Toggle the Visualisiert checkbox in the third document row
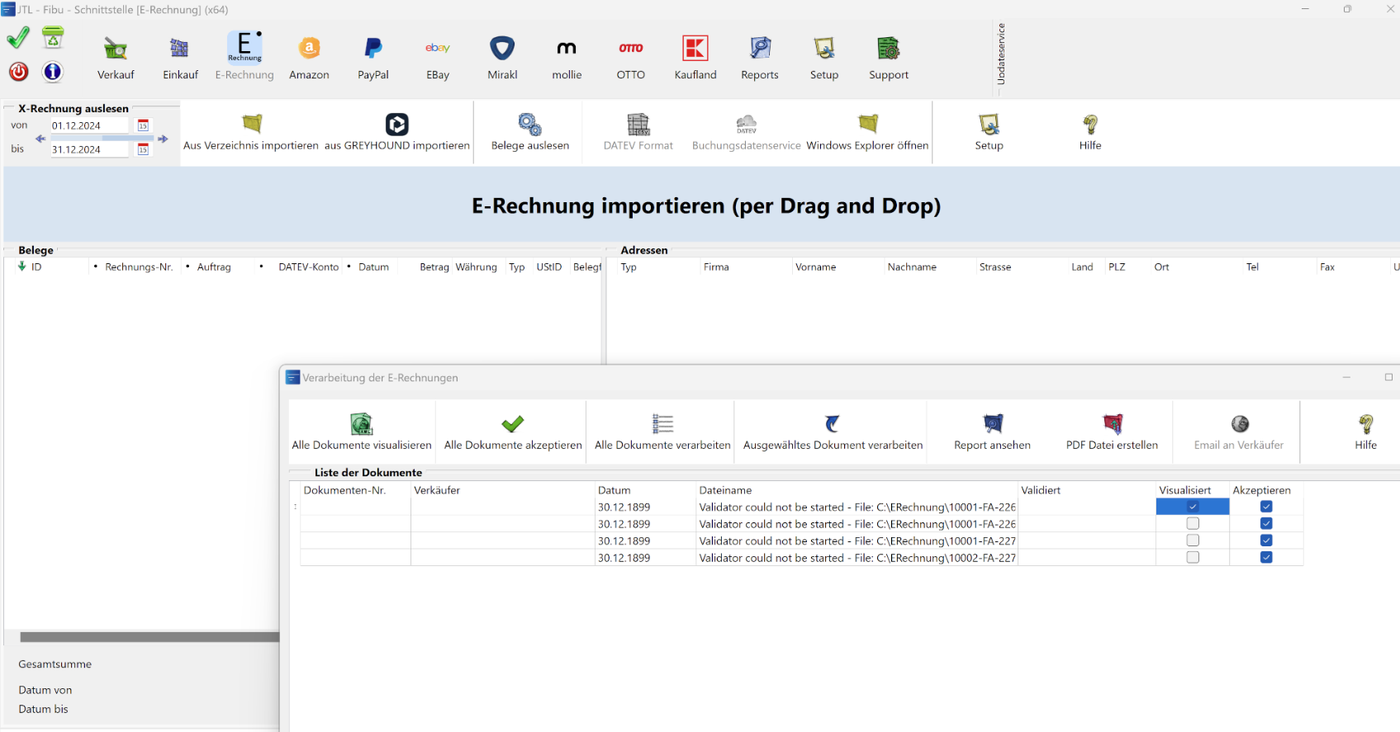The width and height of the screenshot is (1400, 732). click(x=1192, y=540)
